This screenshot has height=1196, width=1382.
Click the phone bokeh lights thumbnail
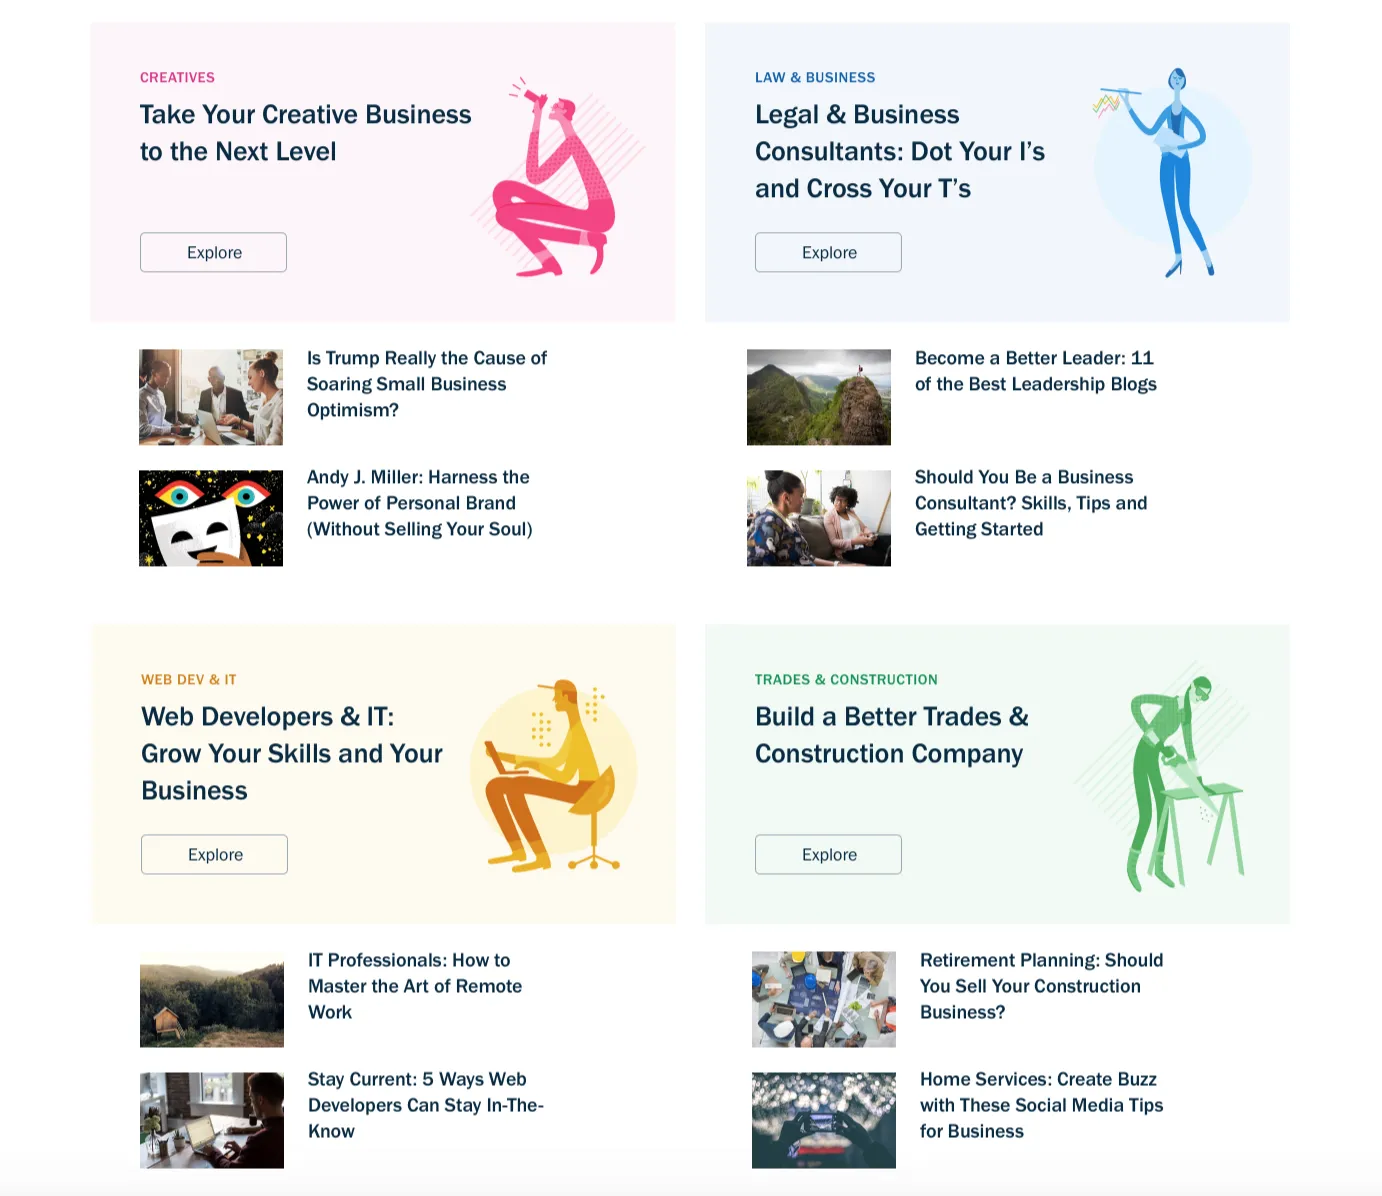(x=824, y=1120)
